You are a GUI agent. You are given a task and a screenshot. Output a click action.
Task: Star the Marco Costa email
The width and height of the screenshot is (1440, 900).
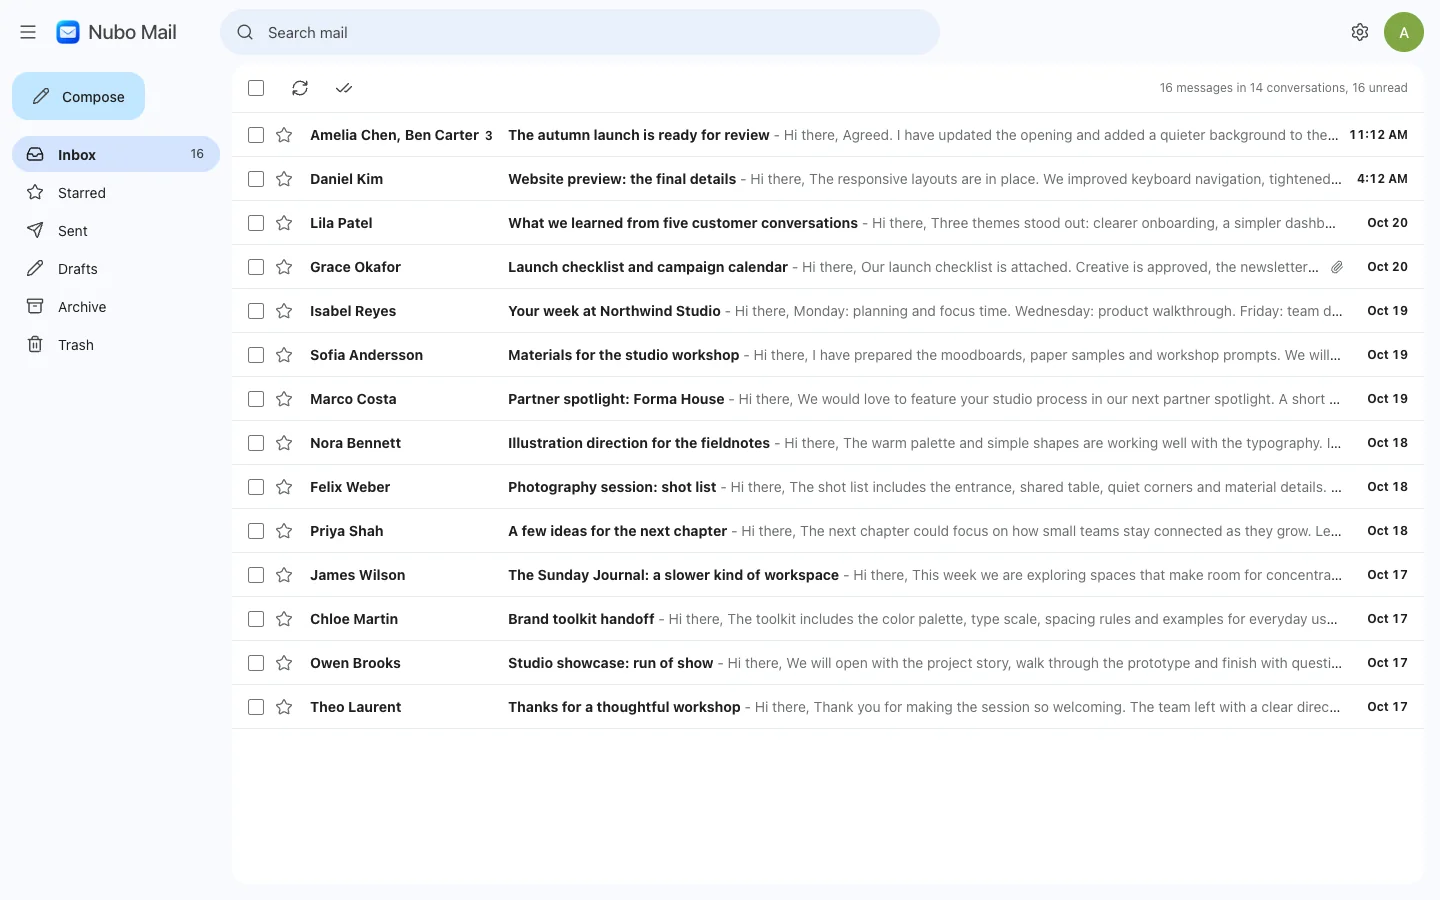click(284, 399)
